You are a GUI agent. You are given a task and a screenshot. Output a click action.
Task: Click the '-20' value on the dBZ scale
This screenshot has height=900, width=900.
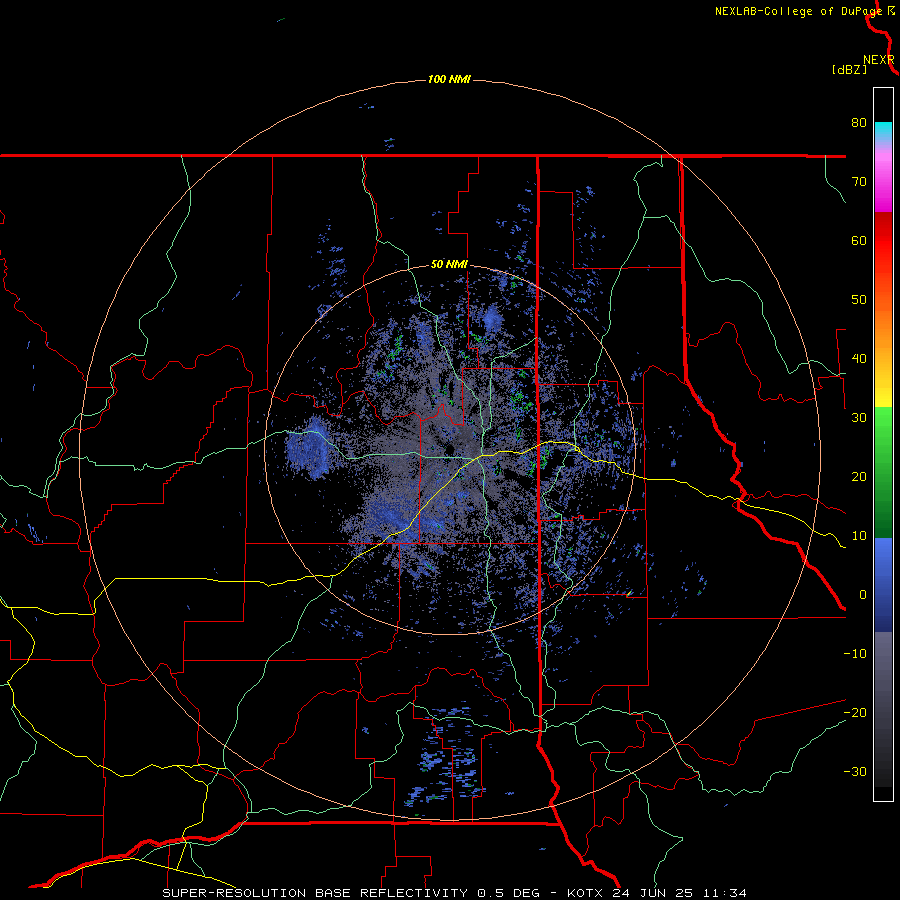(855, 713)
